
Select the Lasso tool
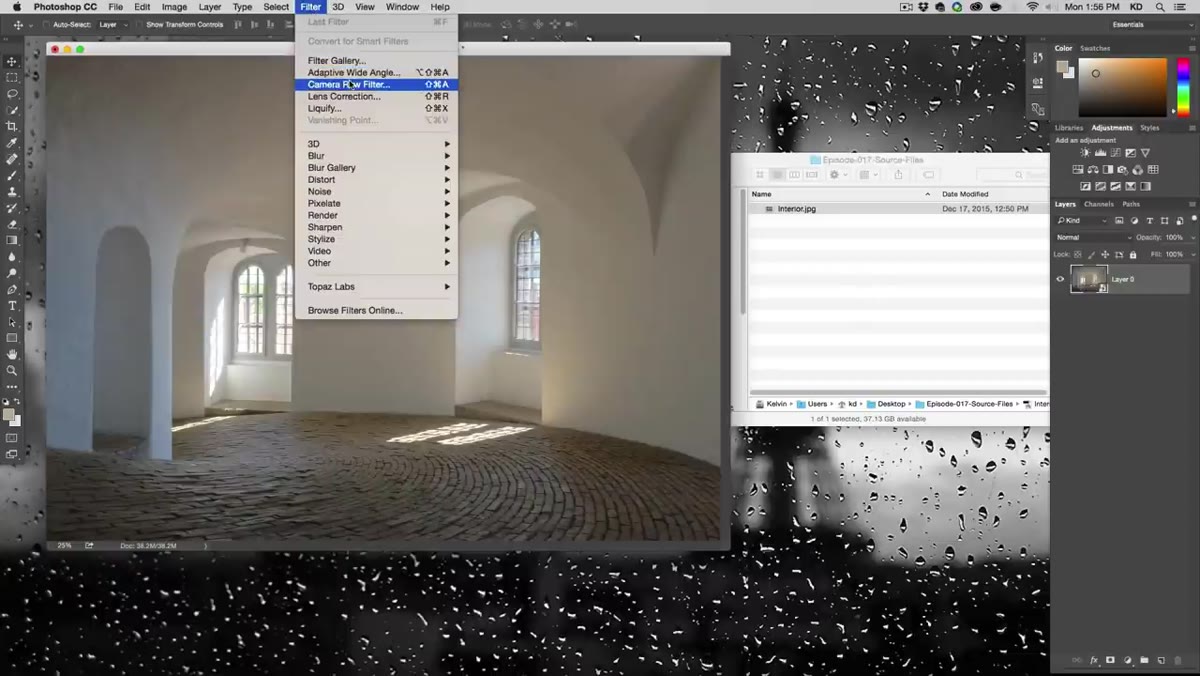click(x=13, y=93)
